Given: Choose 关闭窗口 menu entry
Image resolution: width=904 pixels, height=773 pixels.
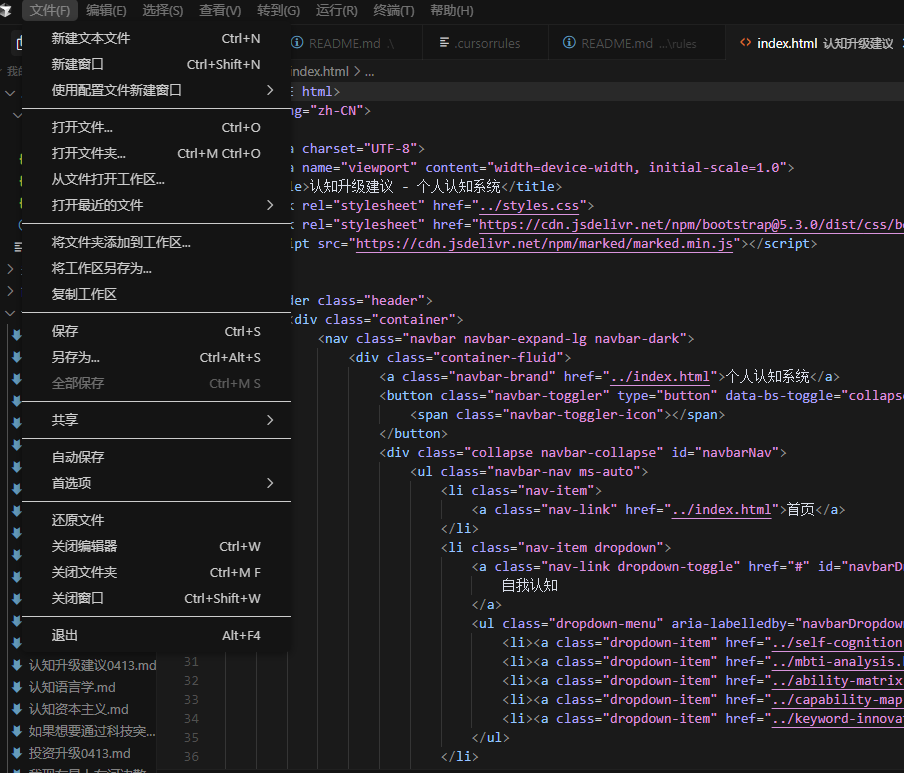Looking at the screenshot, I should click(156, 598).
